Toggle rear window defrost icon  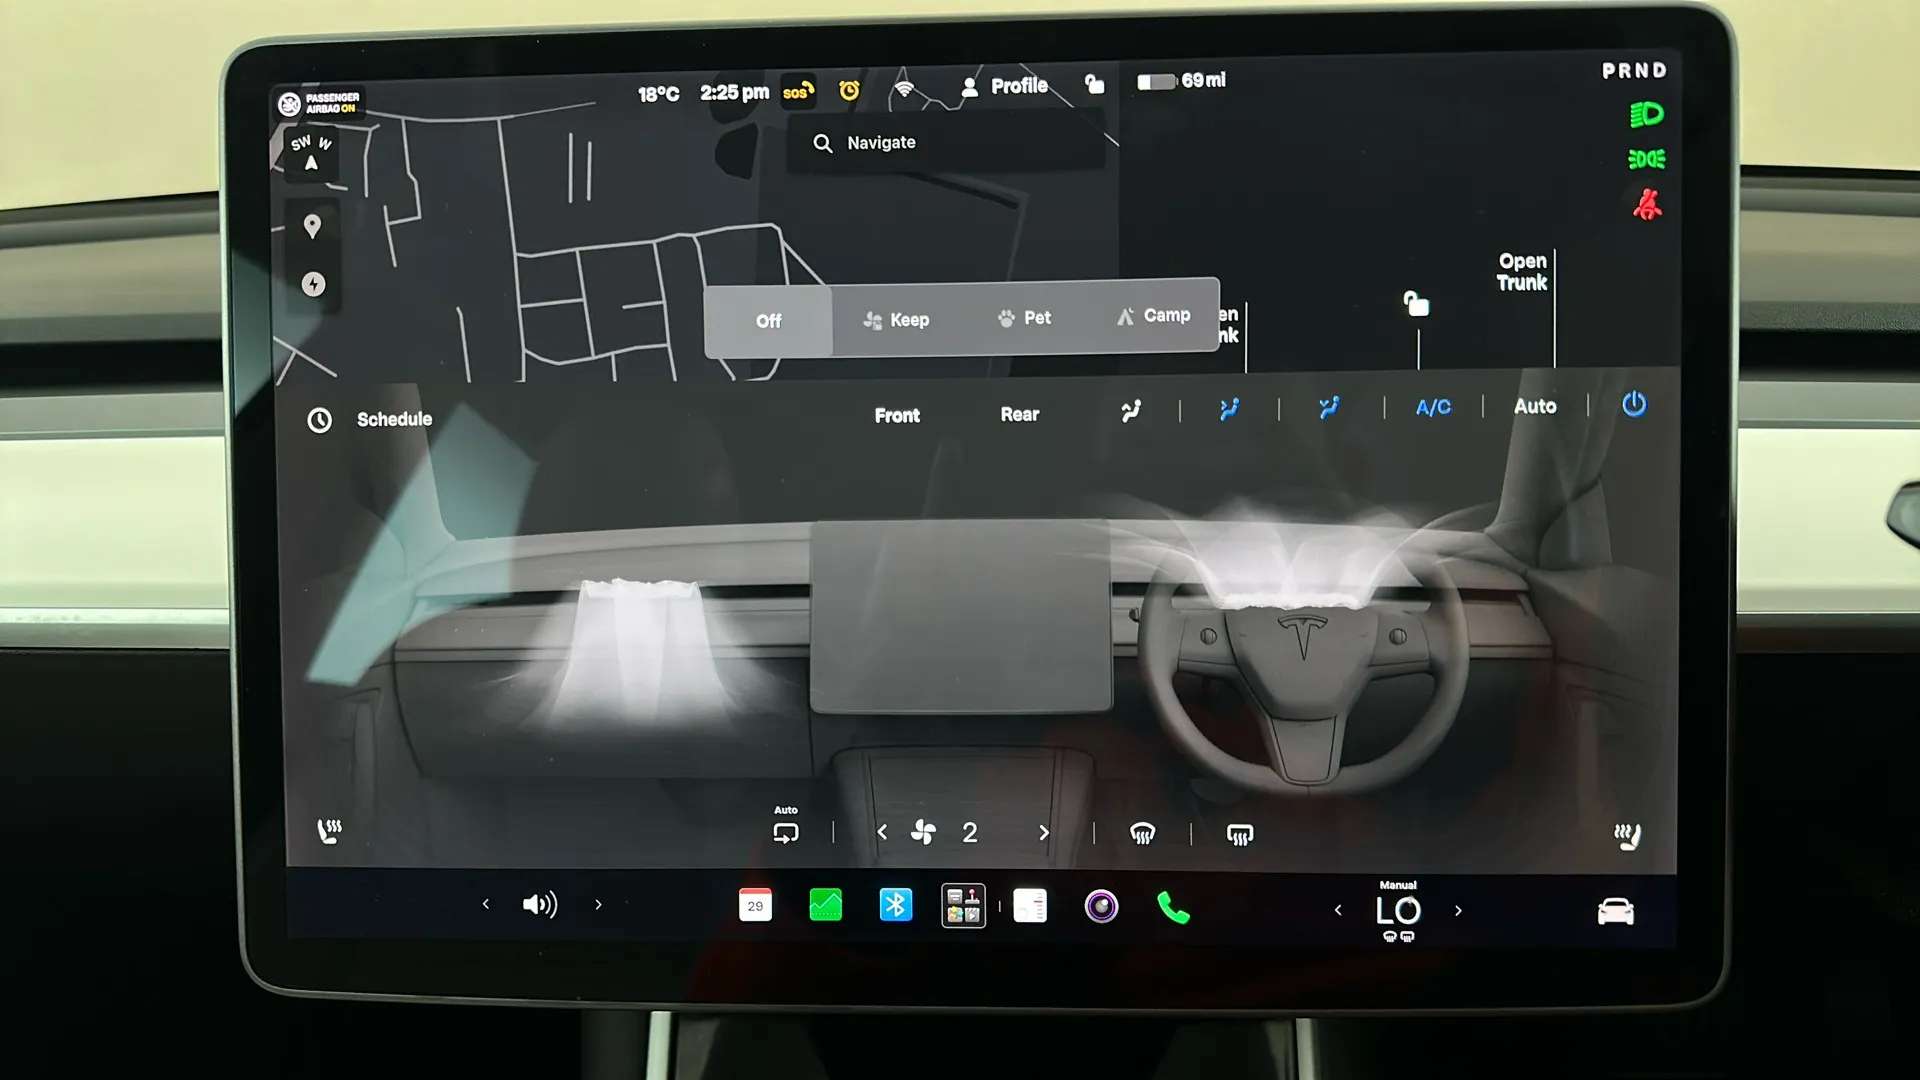point(1240,835)
